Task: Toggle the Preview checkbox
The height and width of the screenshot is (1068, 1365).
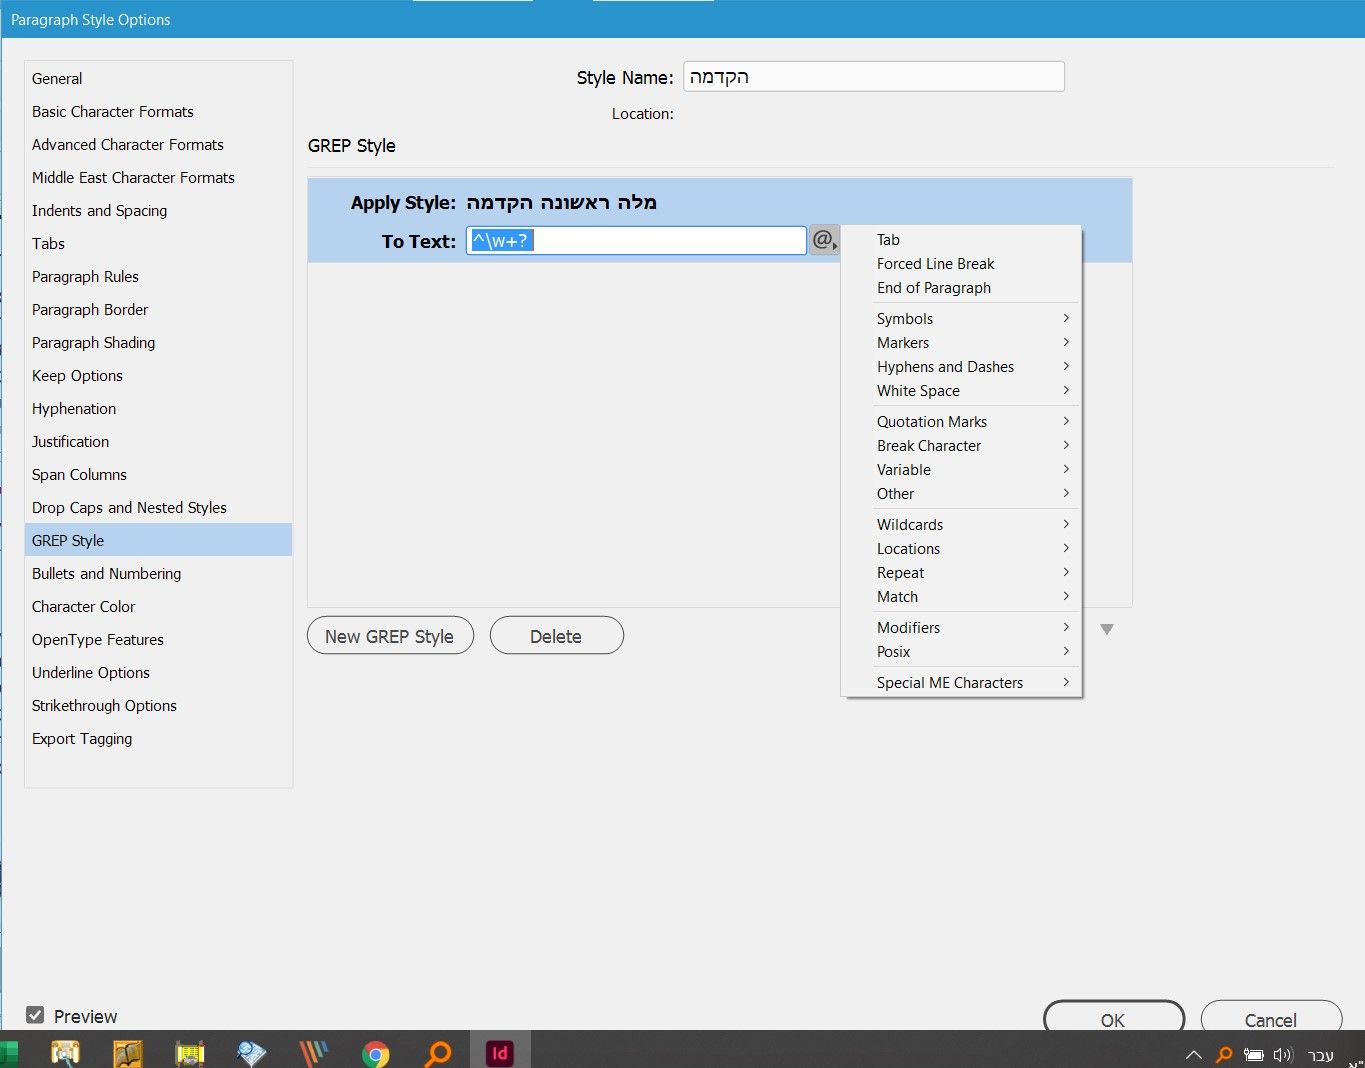Action: pos(35,1016)
